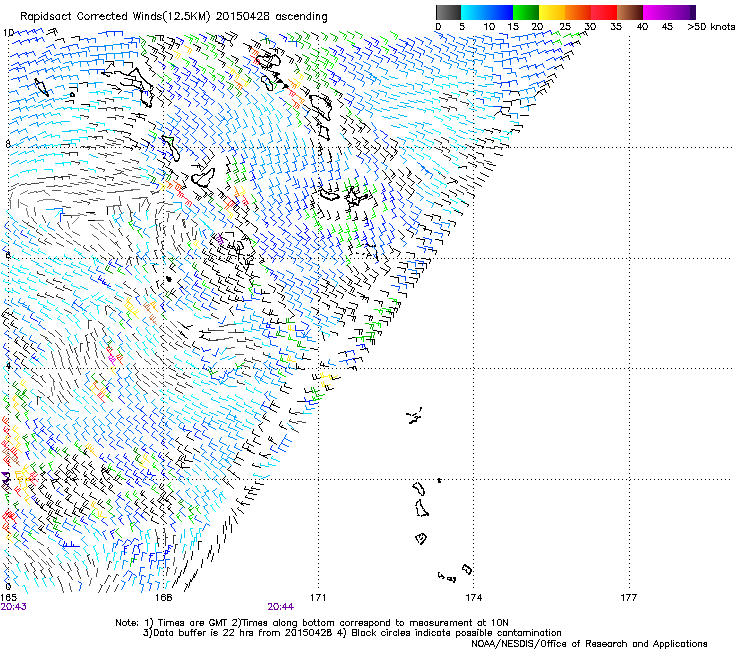Screen dimensions: 740x650
Task: Click the green 15-20 knots legend color
Action: point(526,12)
